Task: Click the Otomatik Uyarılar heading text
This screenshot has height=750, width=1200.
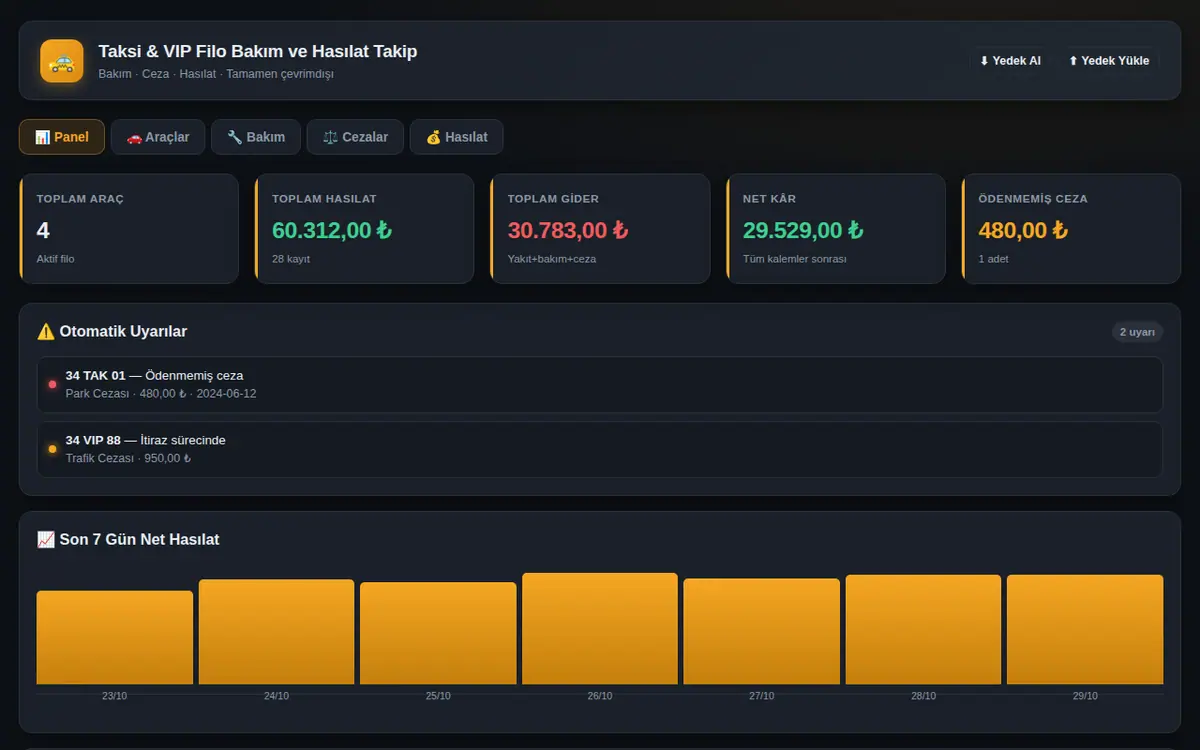Action: coord(123,332)
